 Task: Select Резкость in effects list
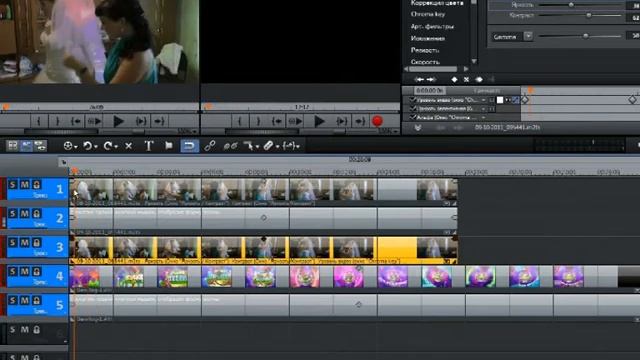tap(425, 50)
